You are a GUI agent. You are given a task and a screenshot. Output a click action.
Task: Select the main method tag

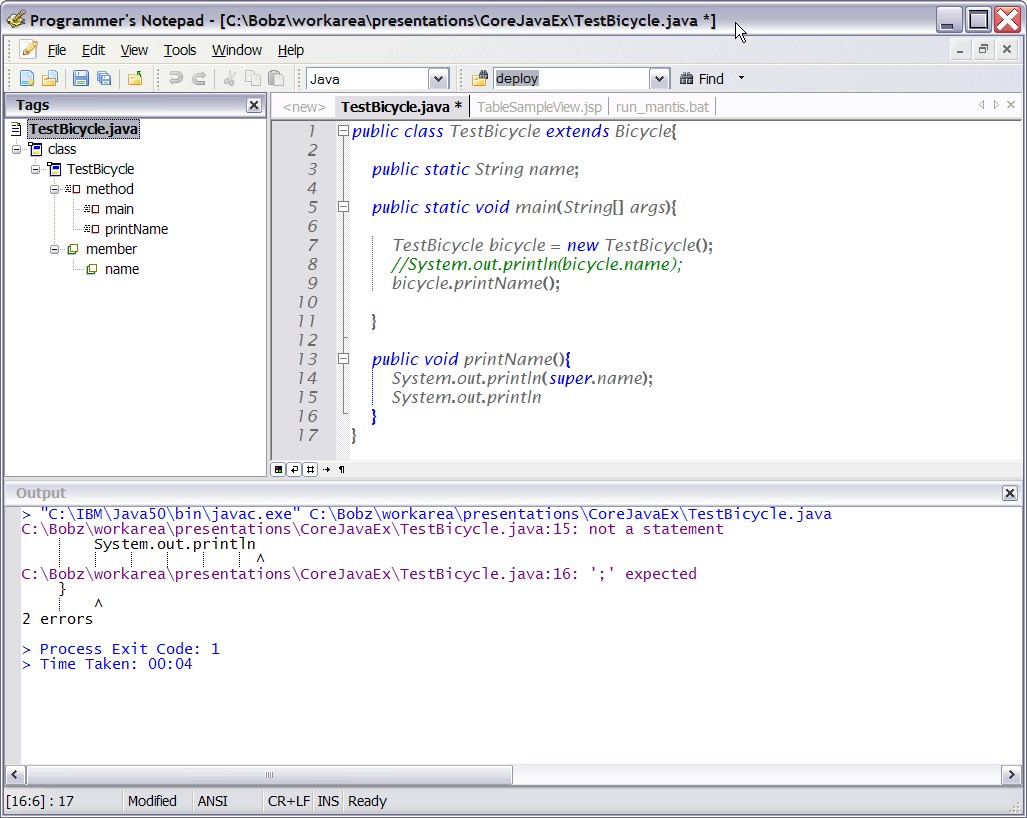point(119,209)
